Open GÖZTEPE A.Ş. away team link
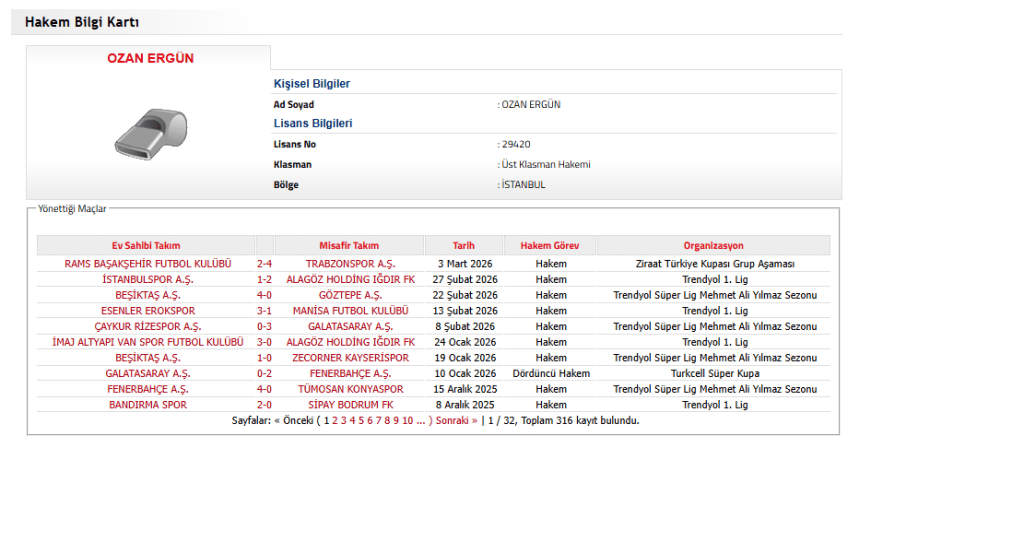The height and width of the screenshot is (554, 1024). (350, 295)
